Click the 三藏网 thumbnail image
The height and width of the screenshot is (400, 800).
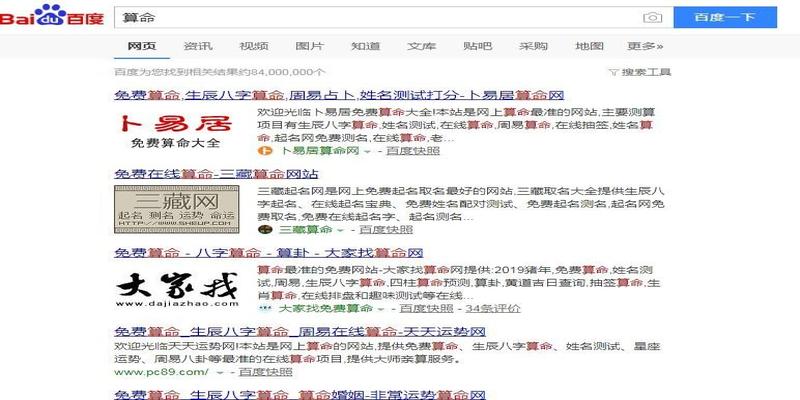click(177, 209)
